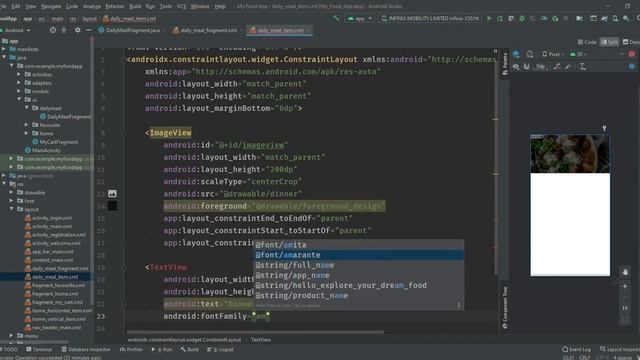Click the Debug app bug icon
640x360 pixels.
point(522,18)
